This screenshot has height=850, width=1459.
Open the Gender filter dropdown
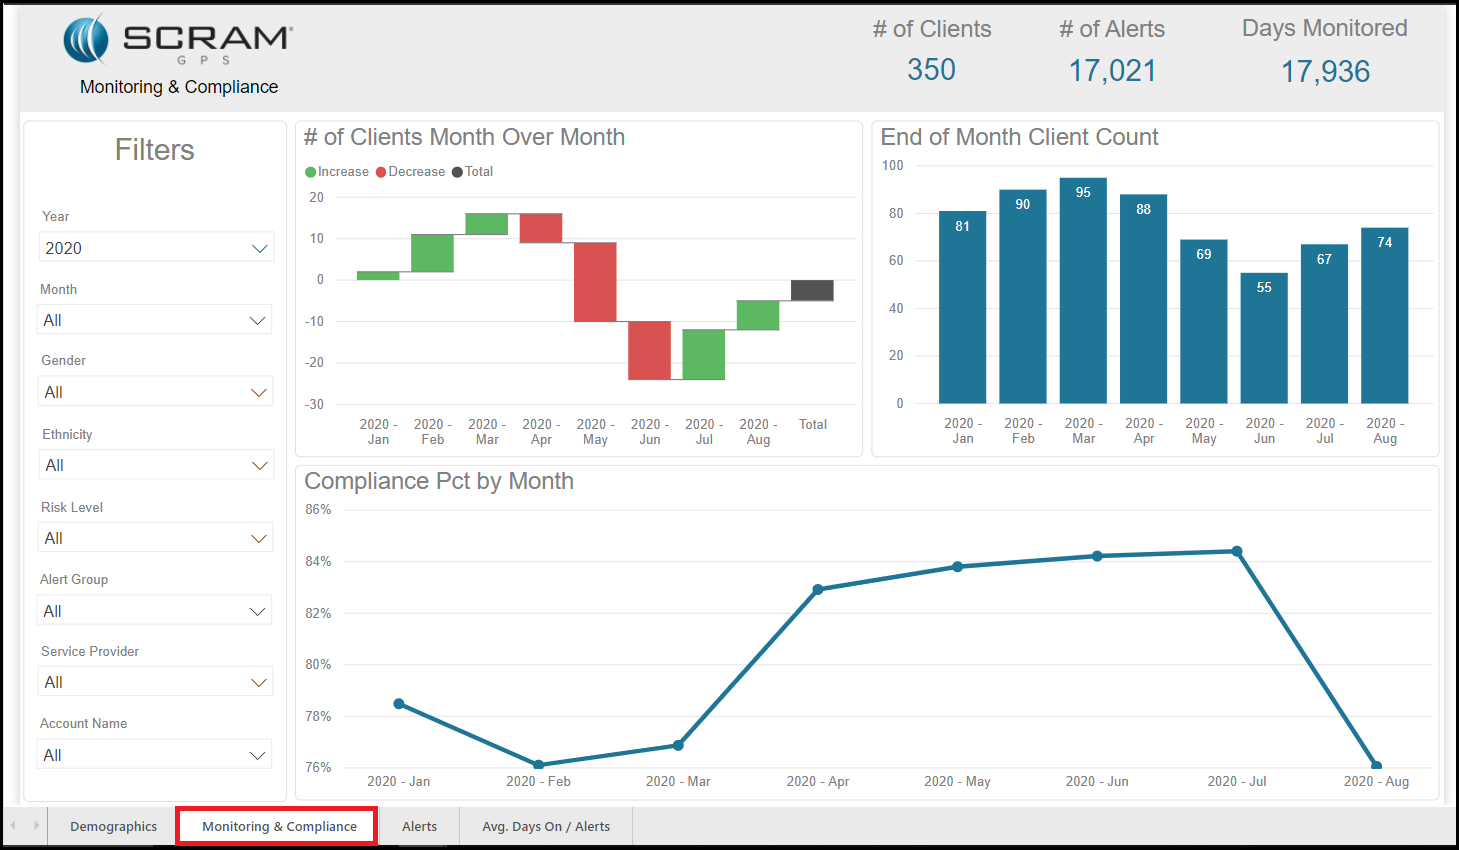click(x=155, y=392)
